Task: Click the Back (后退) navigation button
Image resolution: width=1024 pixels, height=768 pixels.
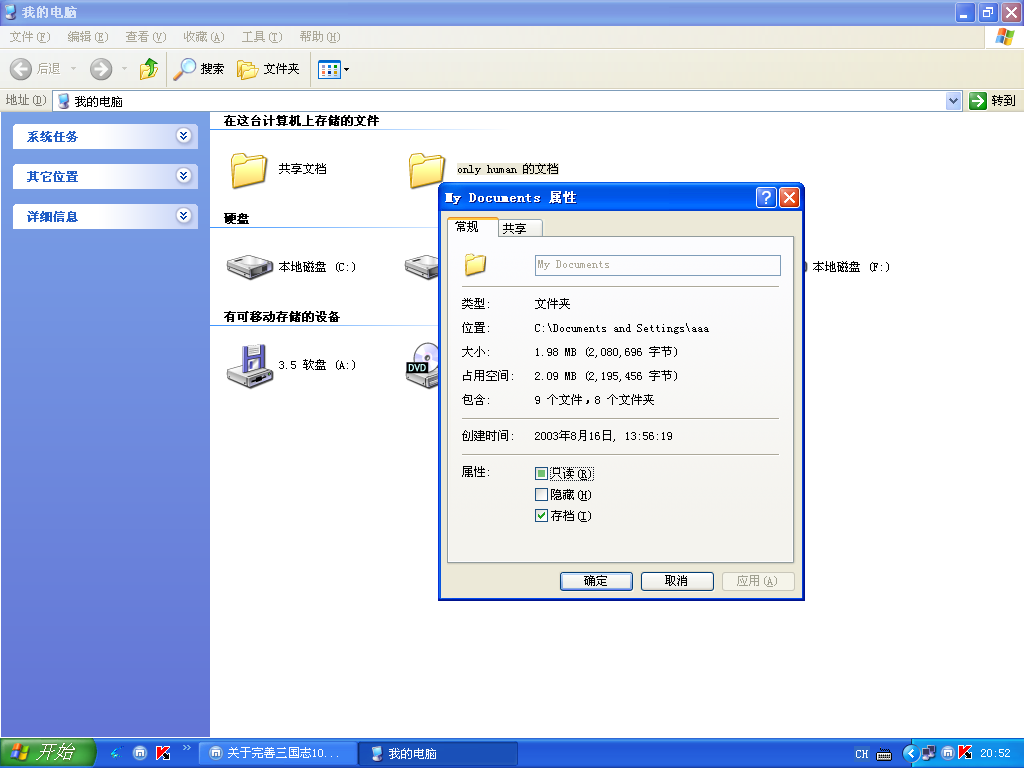Action: pos(35,69)
